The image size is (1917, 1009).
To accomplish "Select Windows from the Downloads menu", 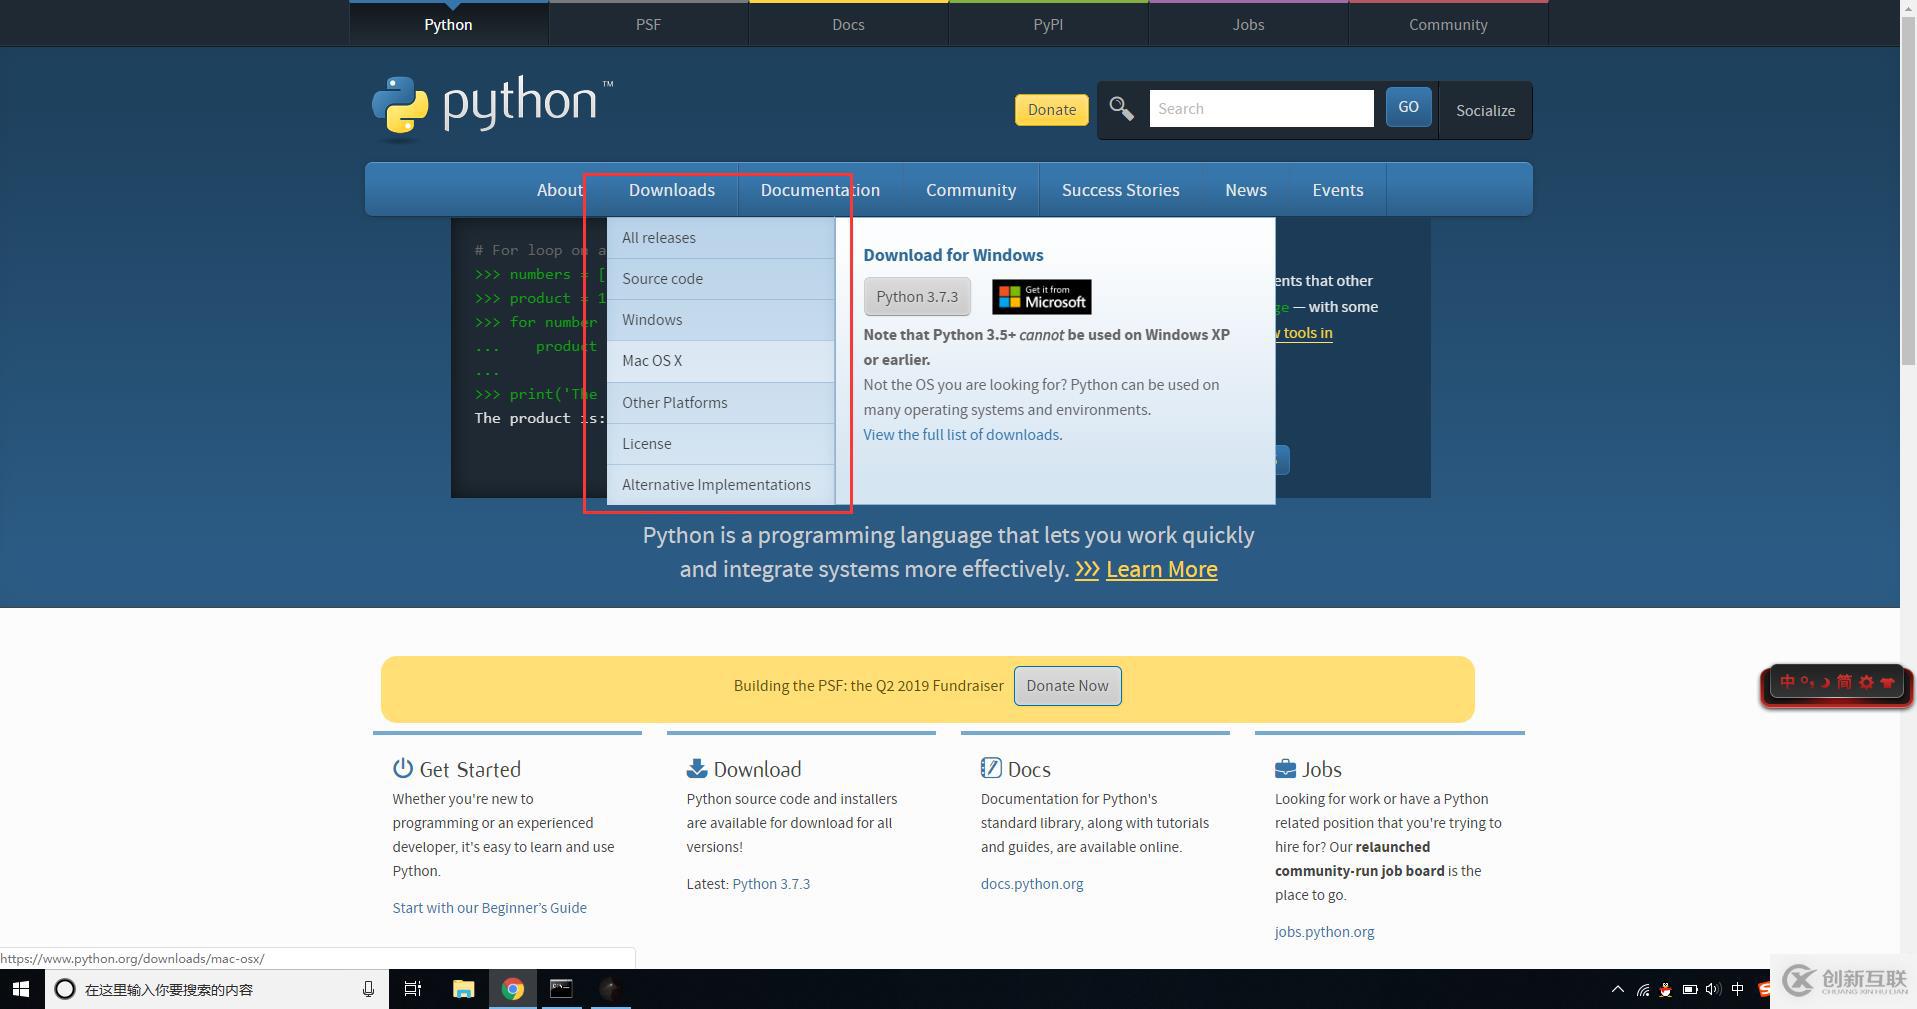I will pos(720,320).
